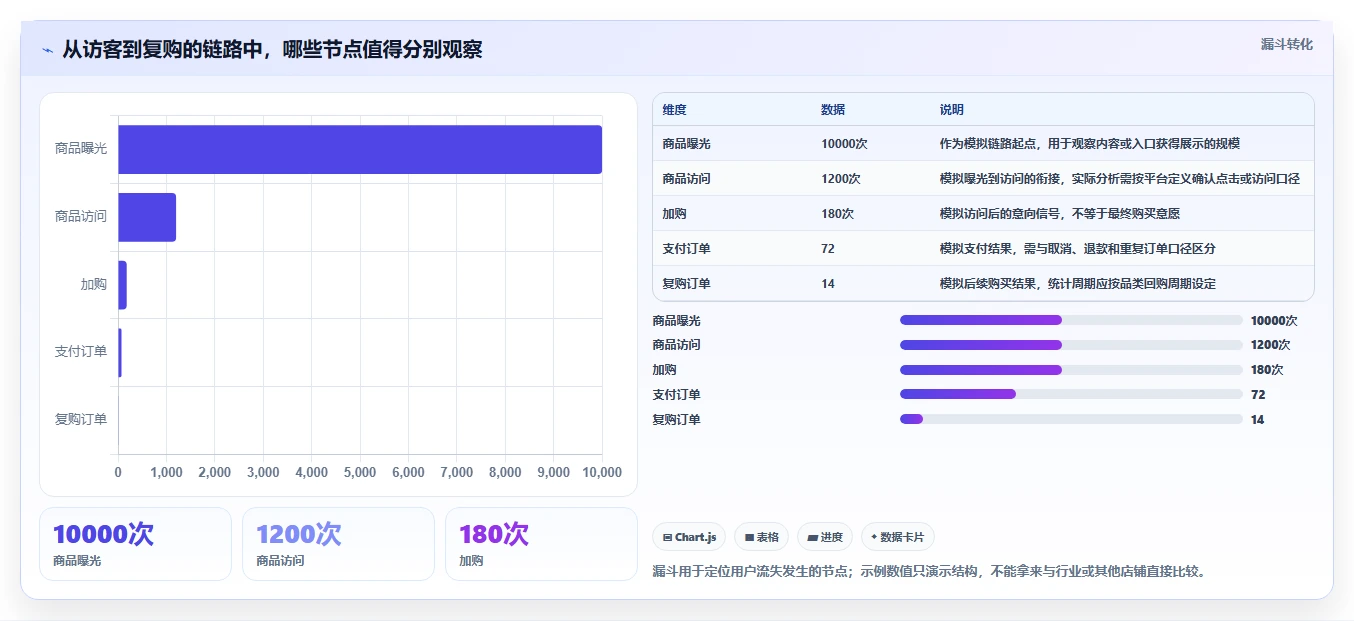Click the 商品访问 progress bar
This screenshot has width=1354, height=621.
(1071, 345)
